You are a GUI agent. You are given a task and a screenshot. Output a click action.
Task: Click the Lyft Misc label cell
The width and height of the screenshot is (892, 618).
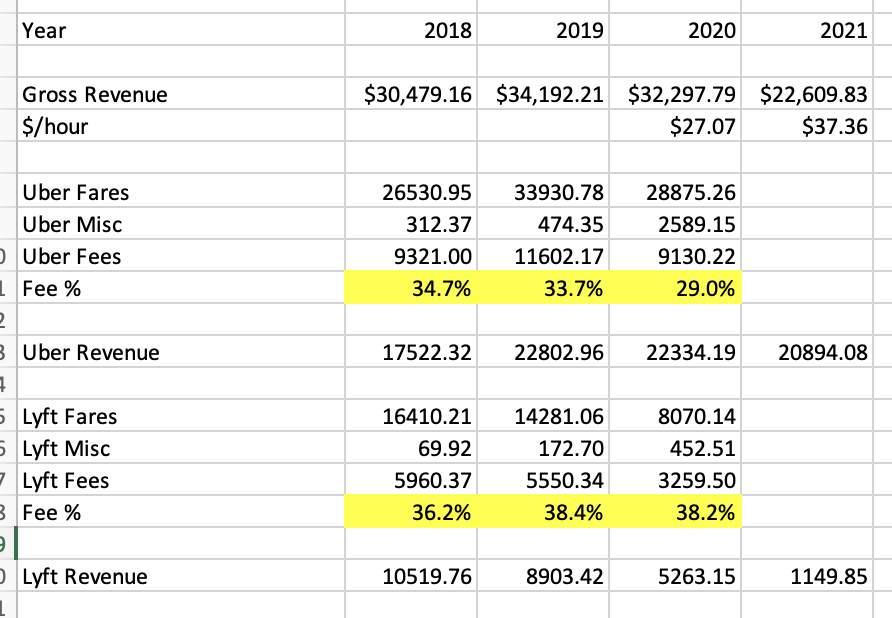click(x=181, y=448)
